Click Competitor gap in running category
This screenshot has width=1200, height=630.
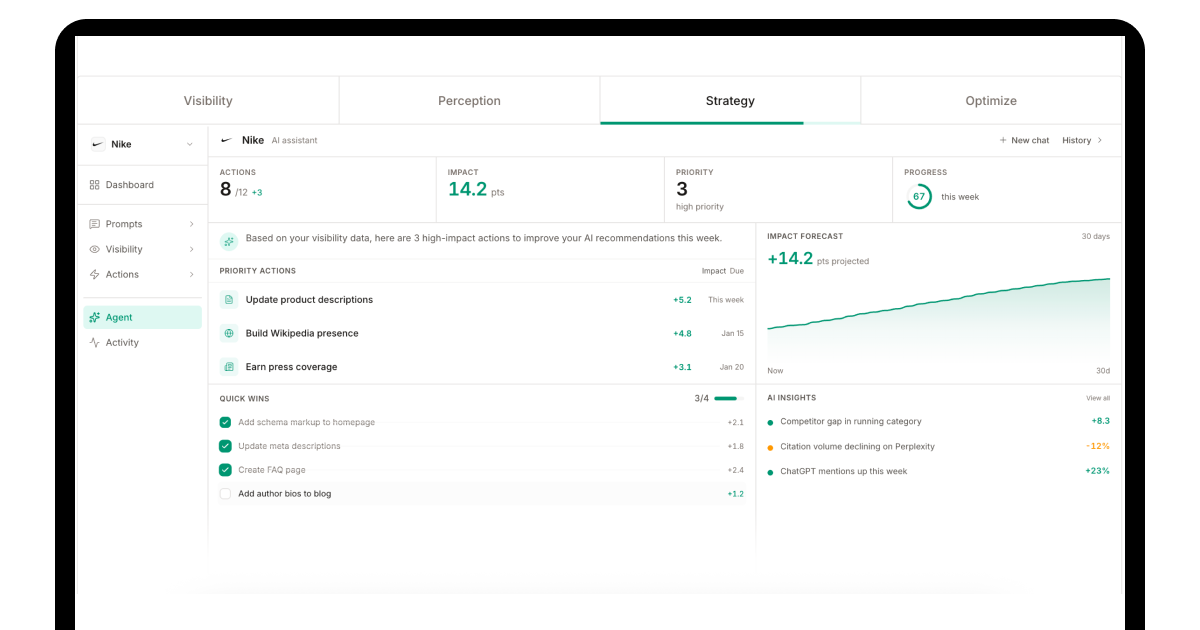851,422
